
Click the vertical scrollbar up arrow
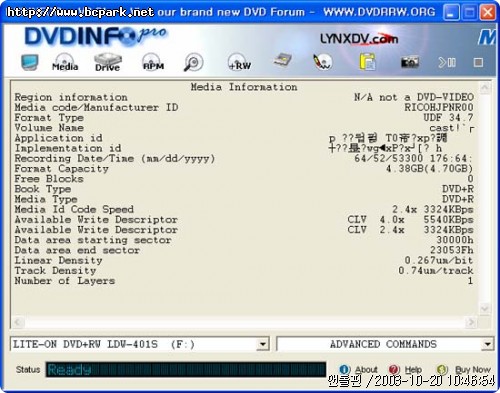485,88
